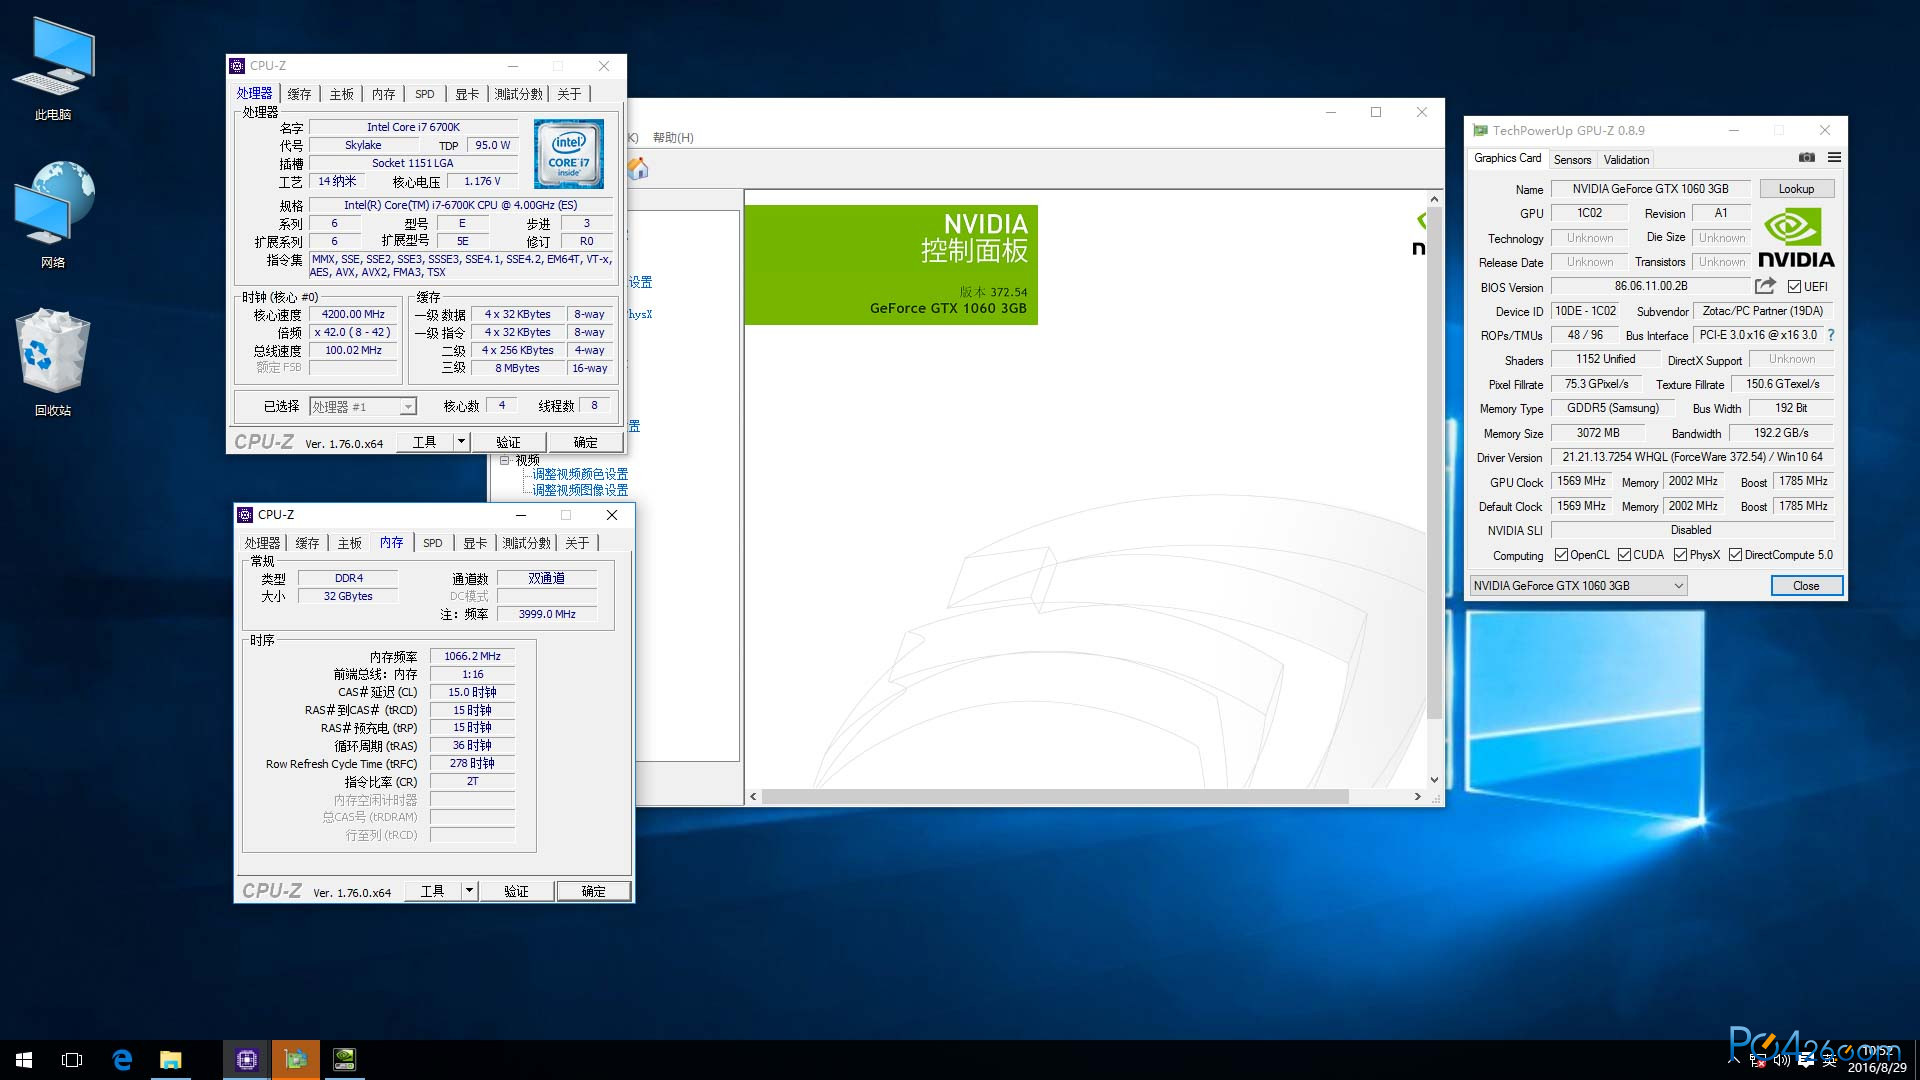Open Task View from the taskbar
Viewport: 1920px width, 1080px height.
point(72,1060)
